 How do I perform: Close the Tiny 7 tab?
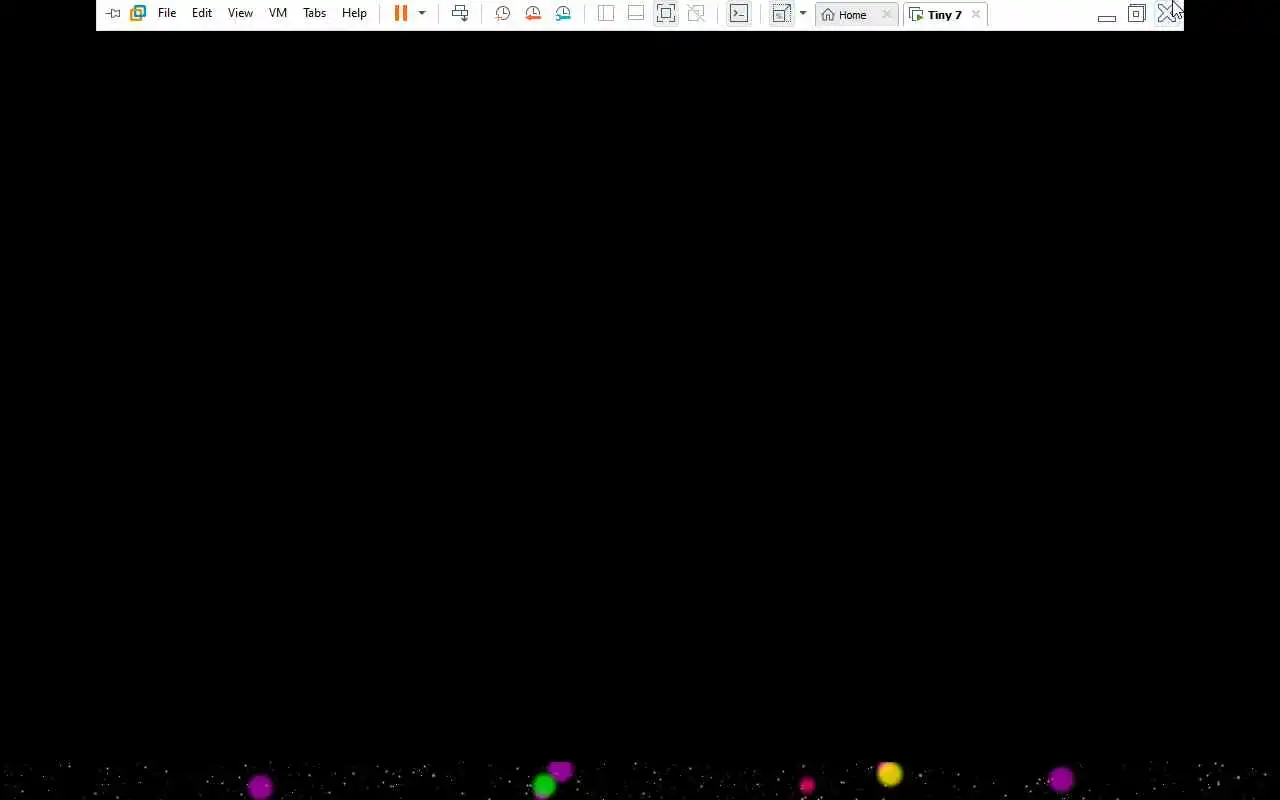pos(976,14)
